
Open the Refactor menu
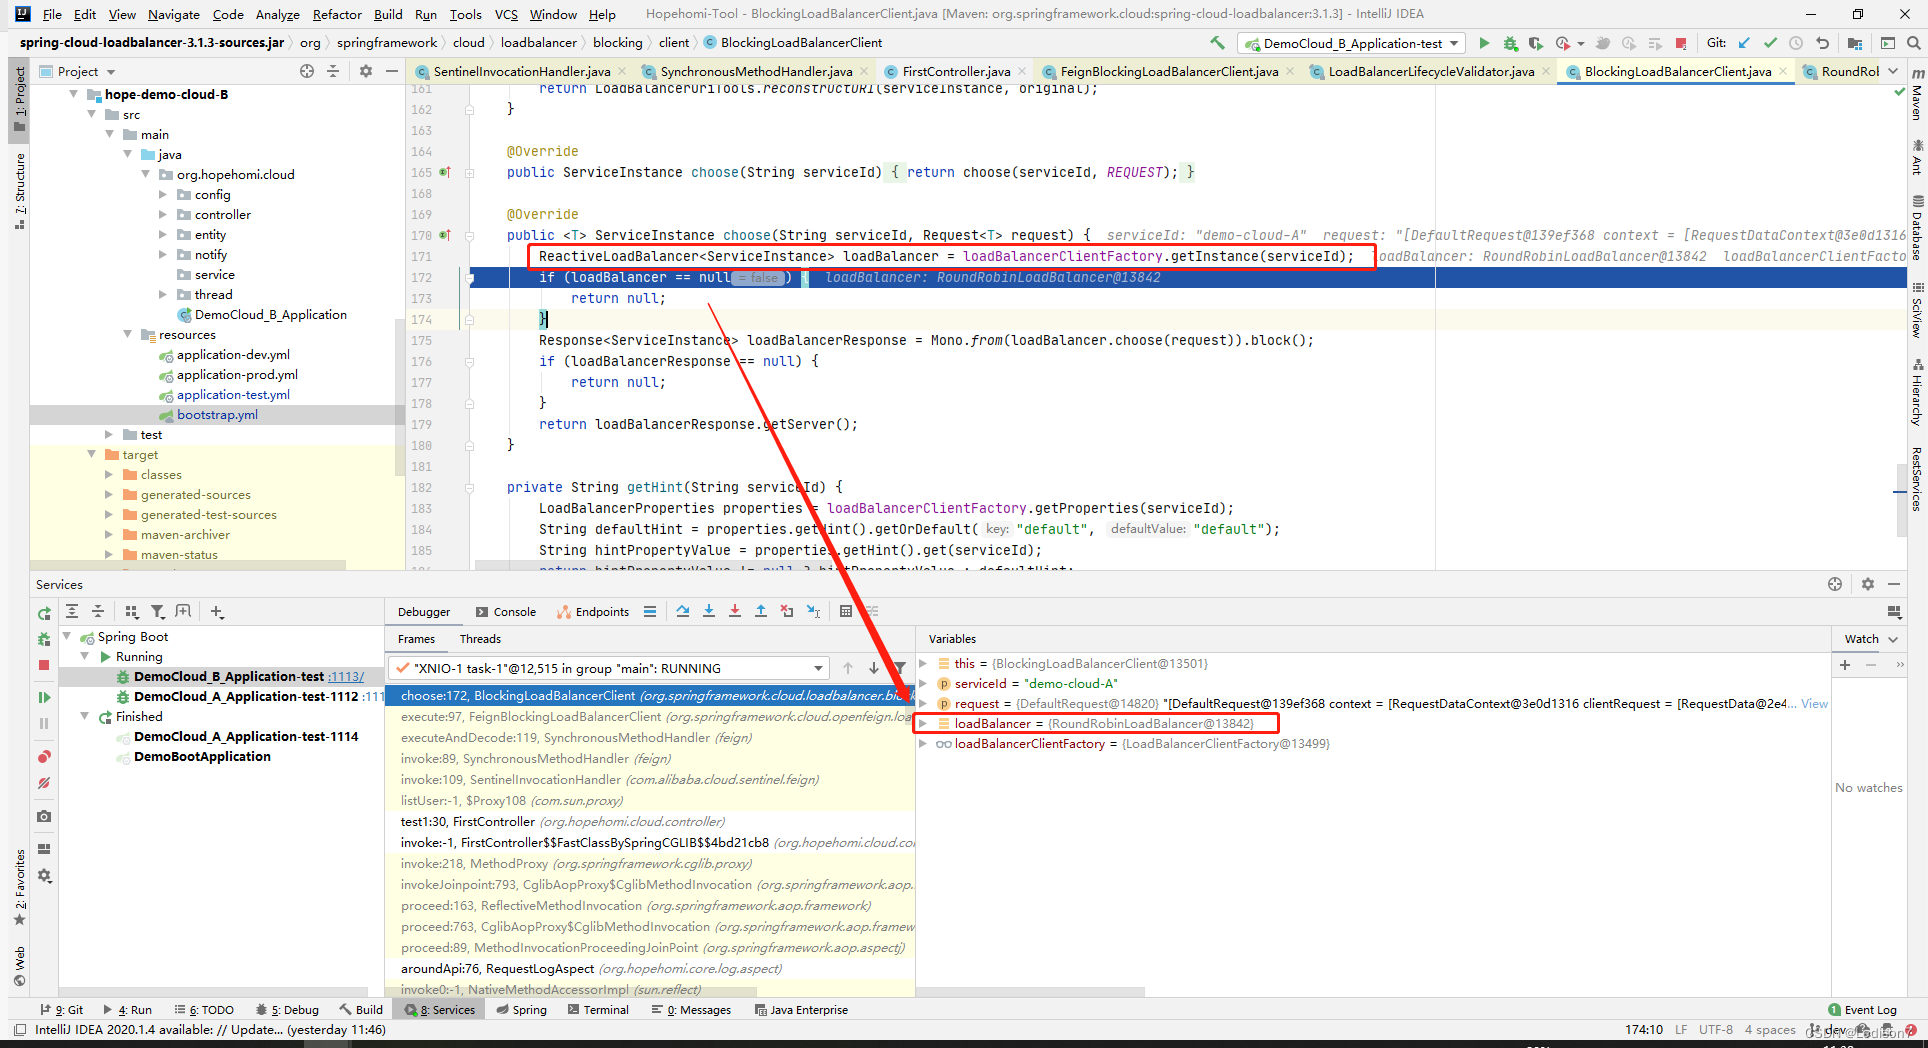point(337,14)
